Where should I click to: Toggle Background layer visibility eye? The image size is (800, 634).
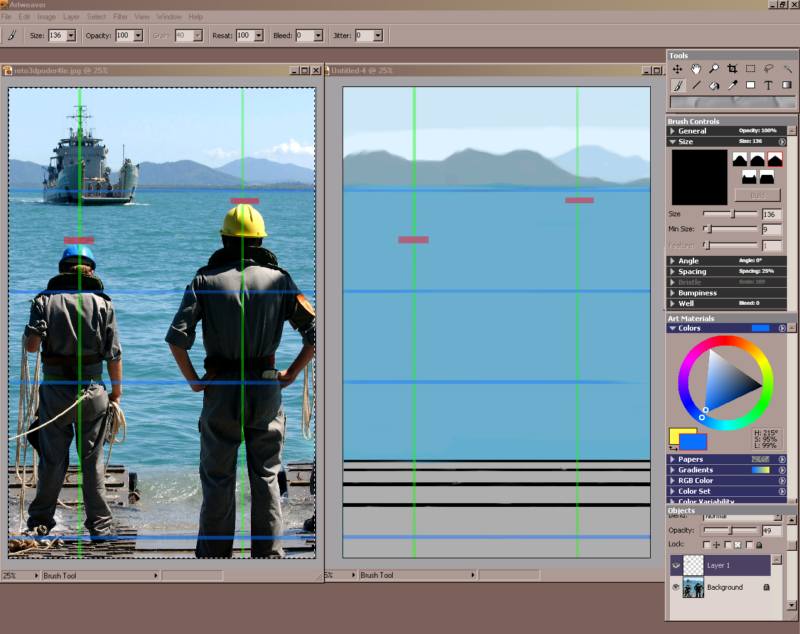click(676, 588)
